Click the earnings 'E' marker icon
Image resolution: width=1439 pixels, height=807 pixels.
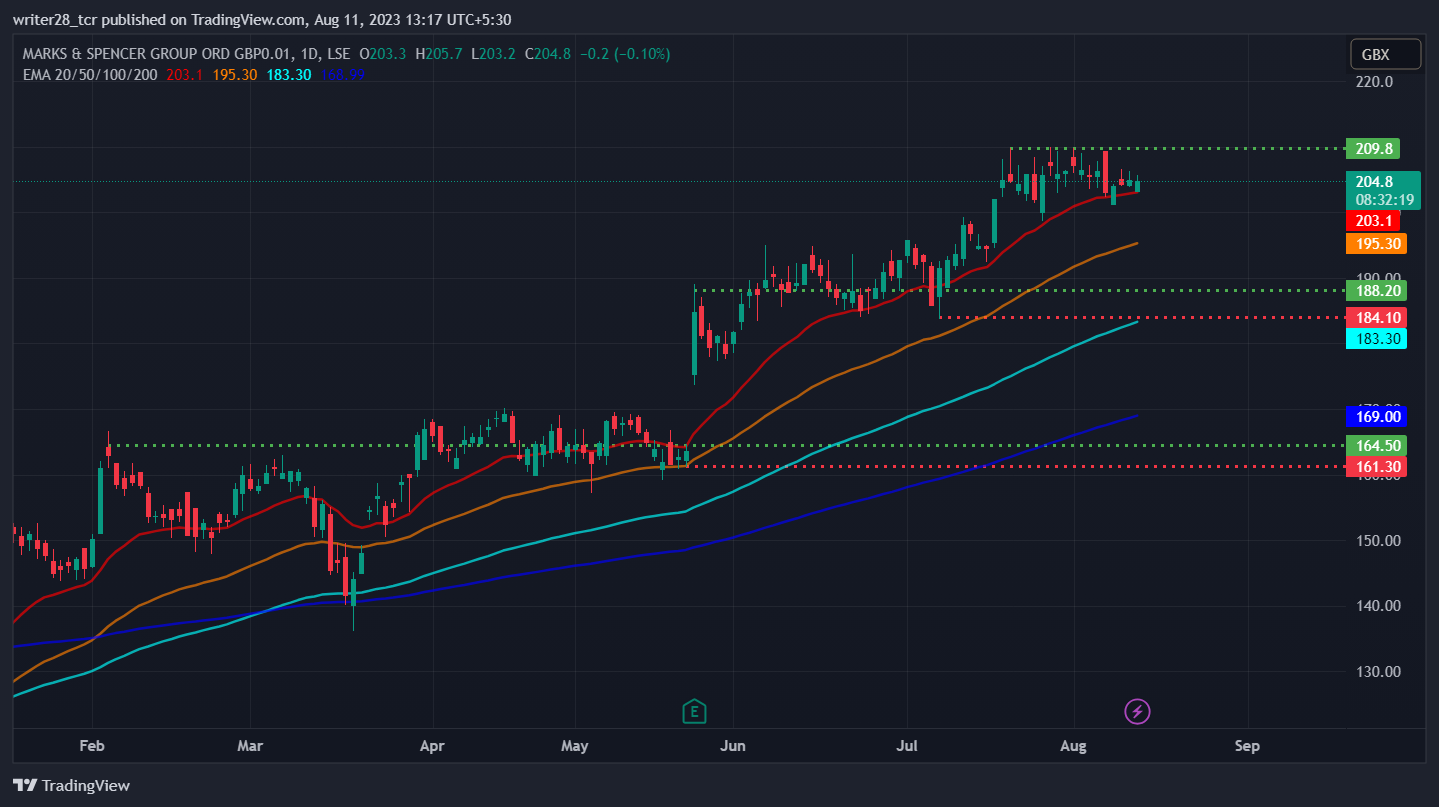point(694,712)
